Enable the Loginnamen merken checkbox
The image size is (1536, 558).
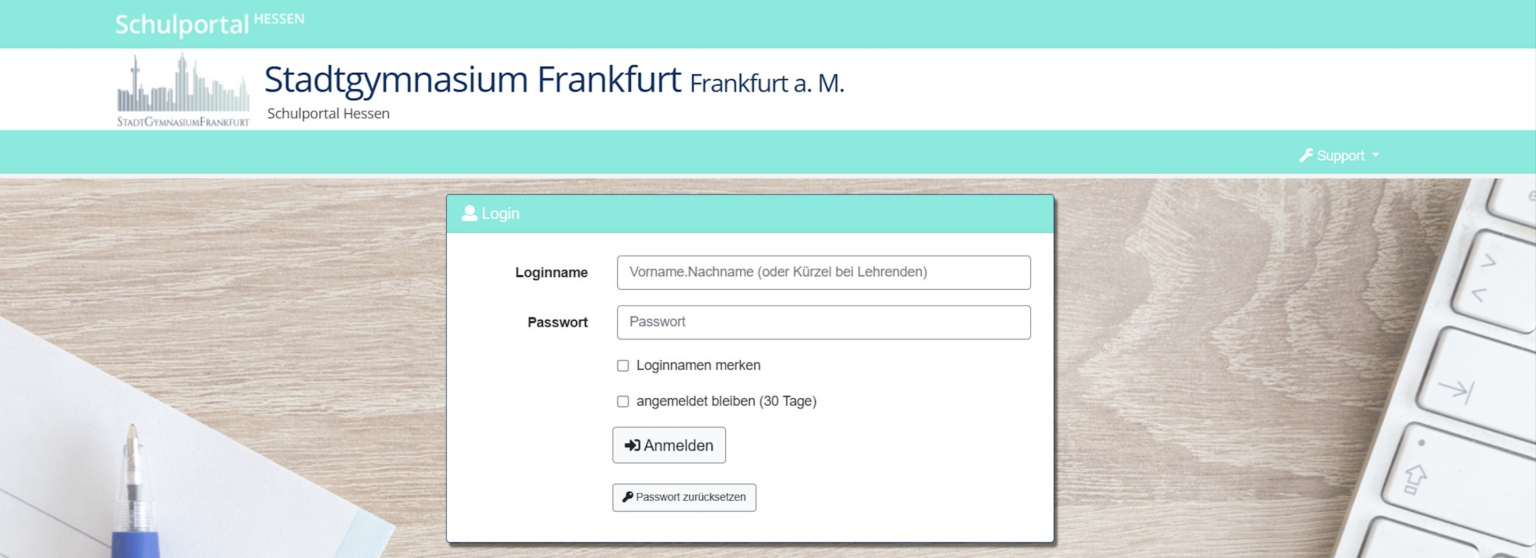[623, 366]
